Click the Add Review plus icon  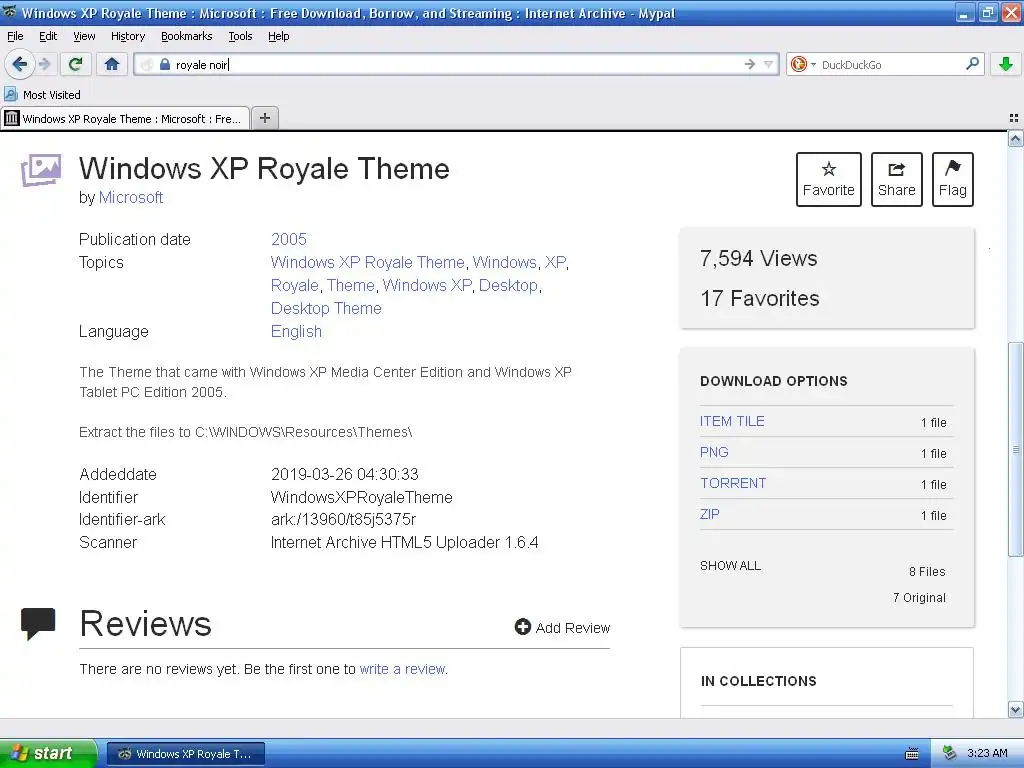coord(522,627)
